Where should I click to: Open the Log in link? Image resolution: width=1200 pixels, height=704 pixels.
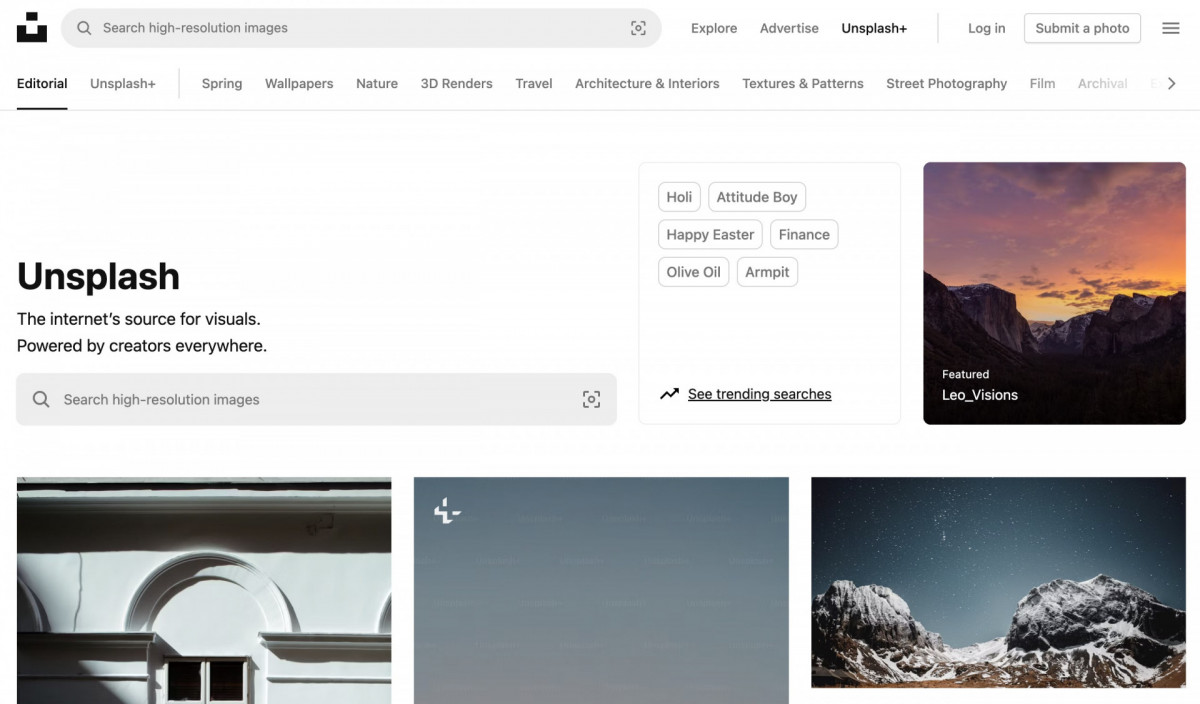click(x=986, y=28)
